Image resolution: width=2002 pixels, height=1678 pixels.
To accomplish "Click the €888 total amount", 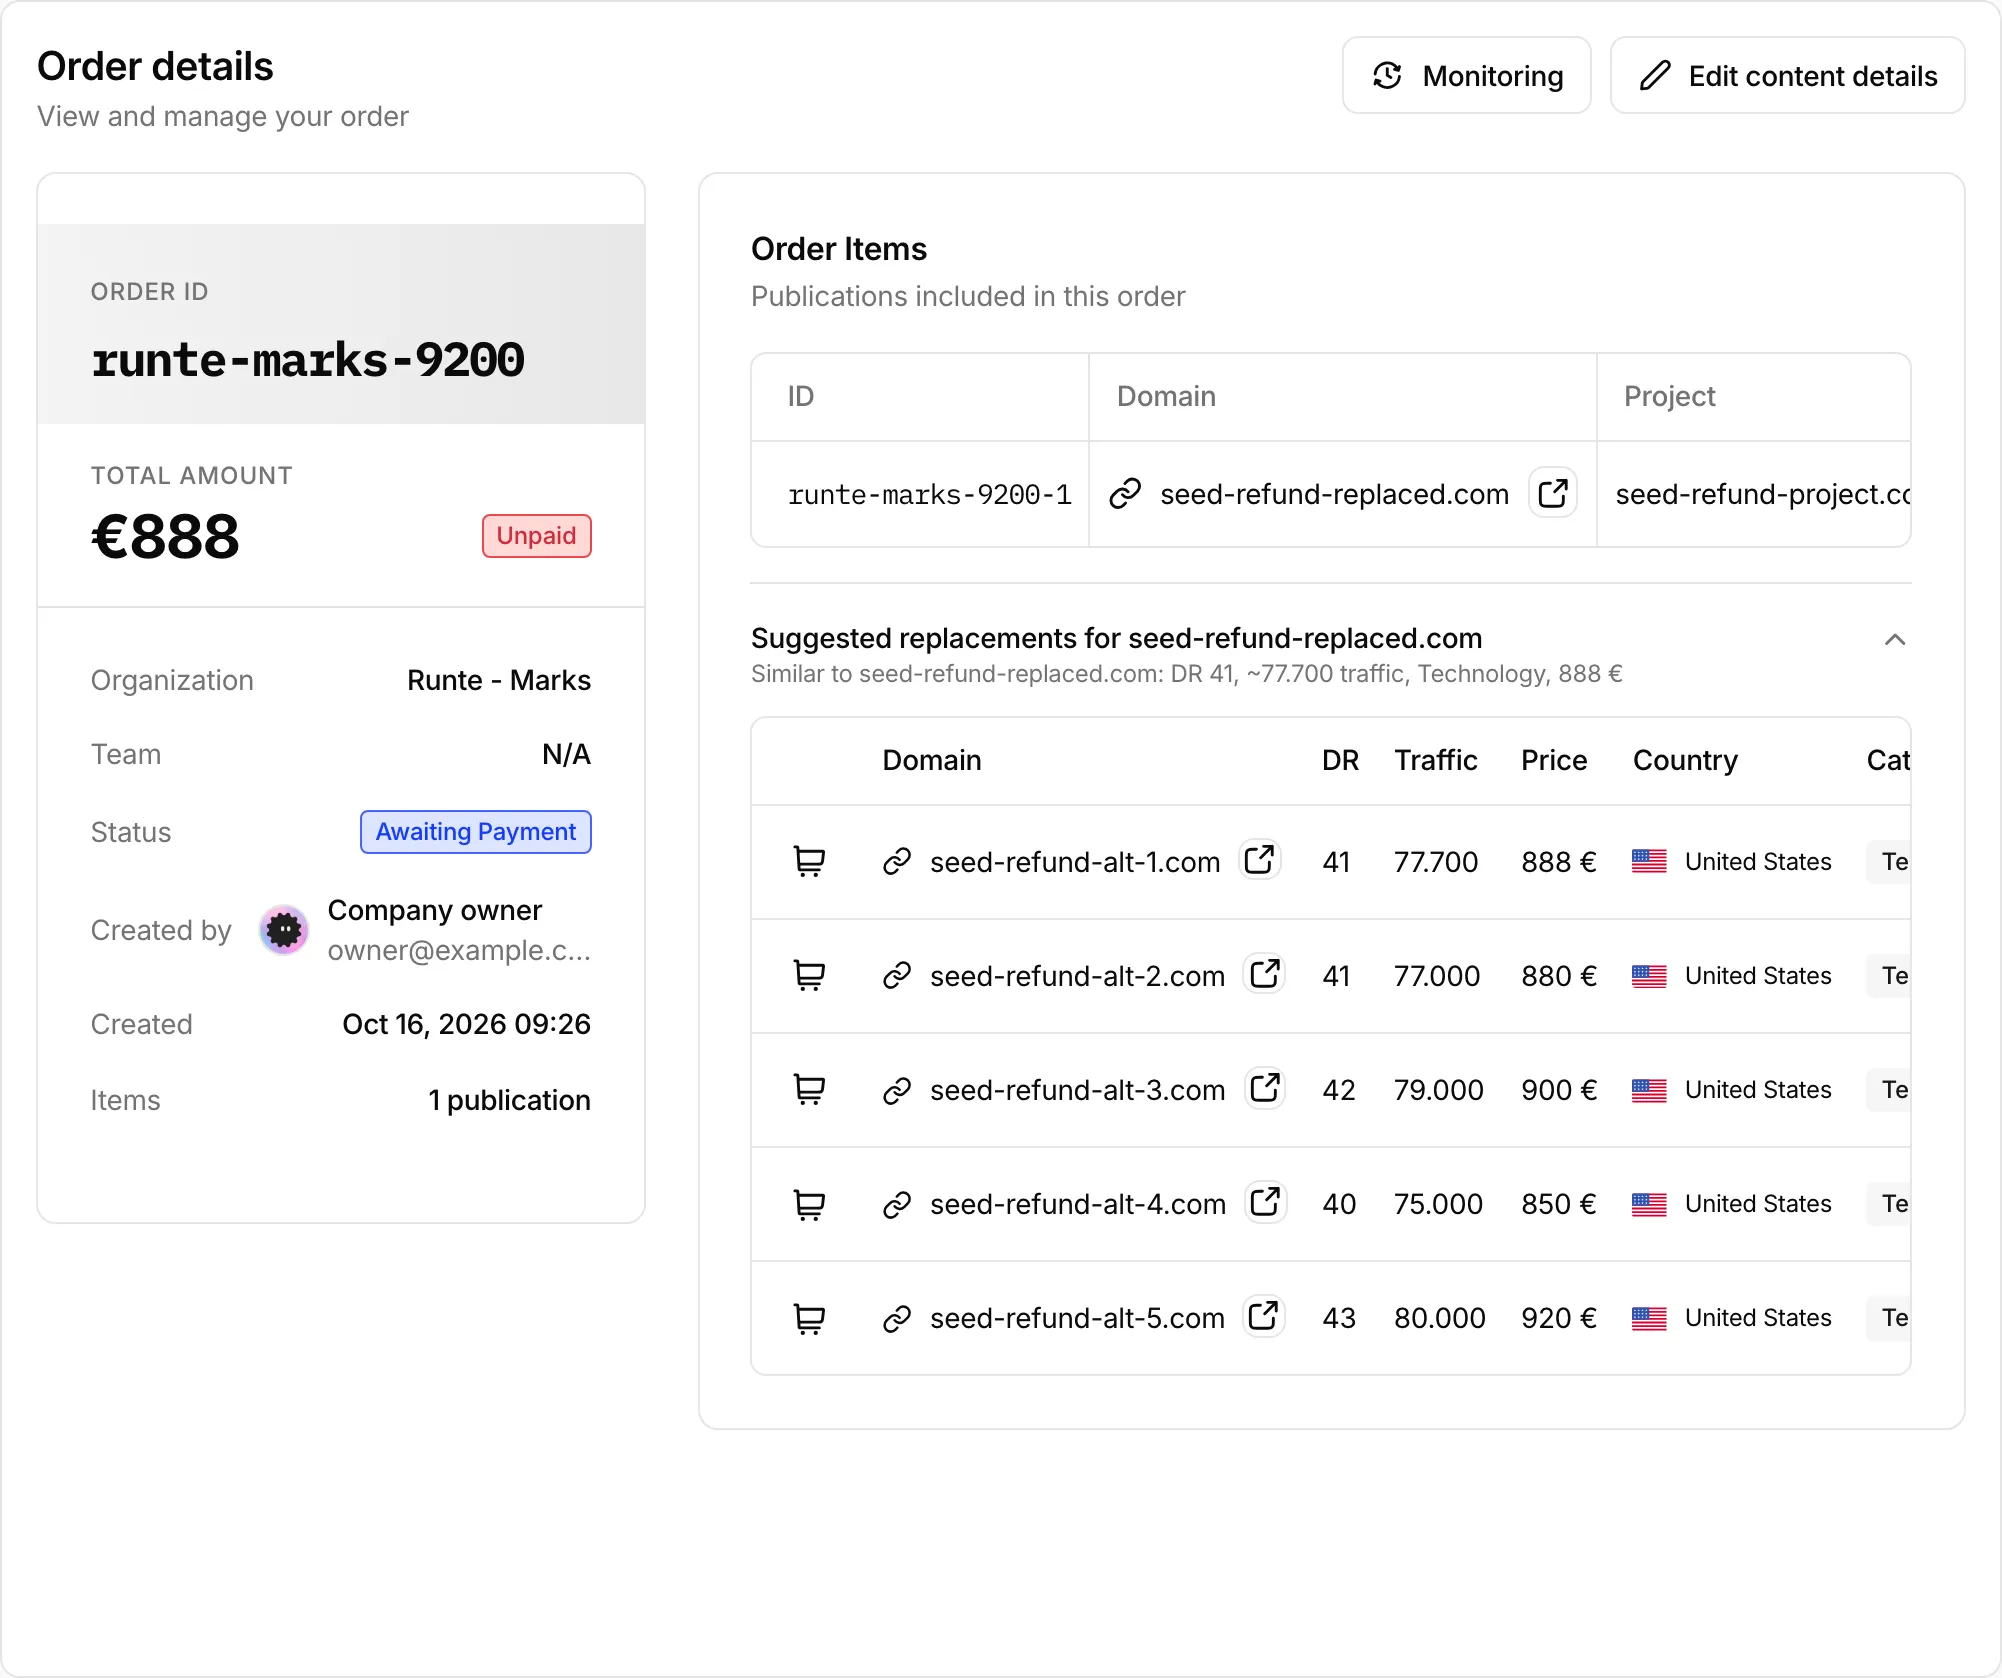I will pyautogui.click(x=165, y=536).
